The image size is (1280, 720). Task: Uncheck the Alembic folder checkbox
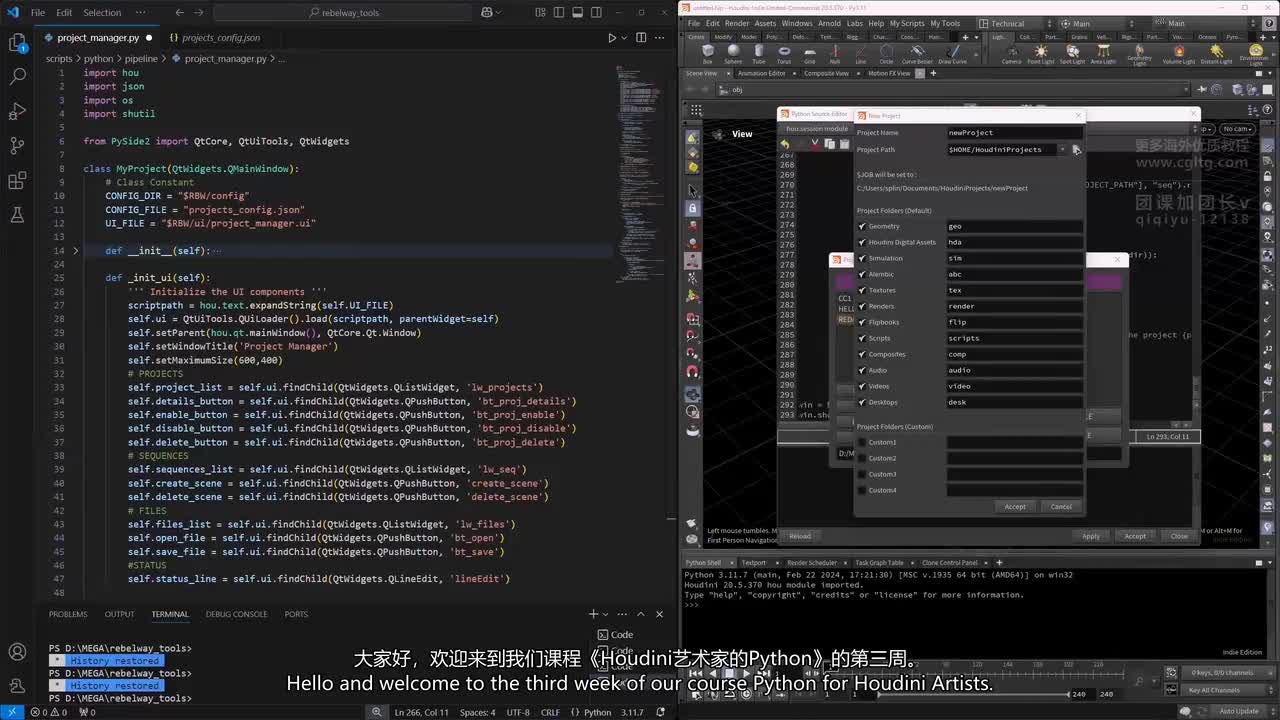(862, 274)
